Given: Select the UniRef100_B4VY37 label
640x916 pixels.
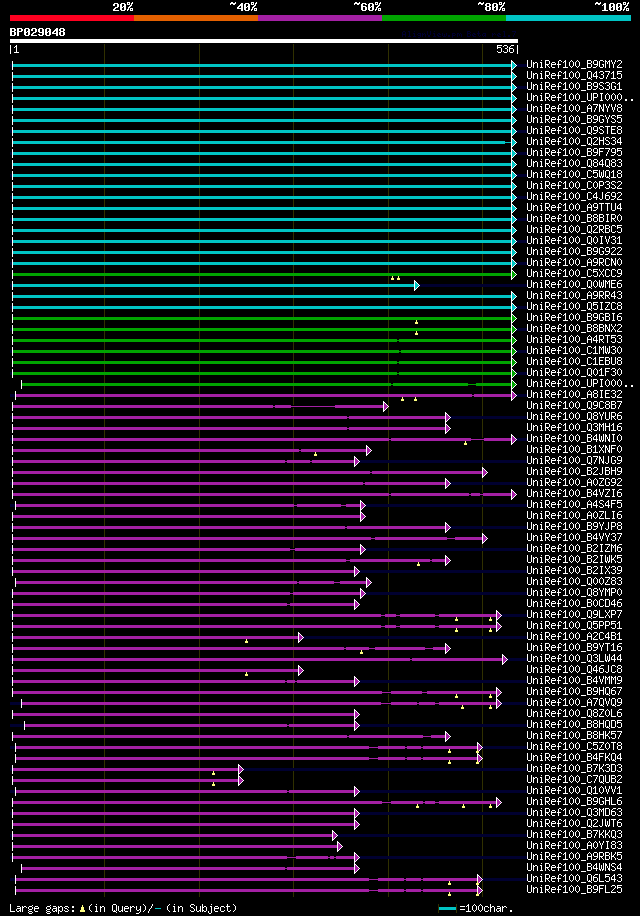Looking at the screenshot, I should [x=574, y=537].
